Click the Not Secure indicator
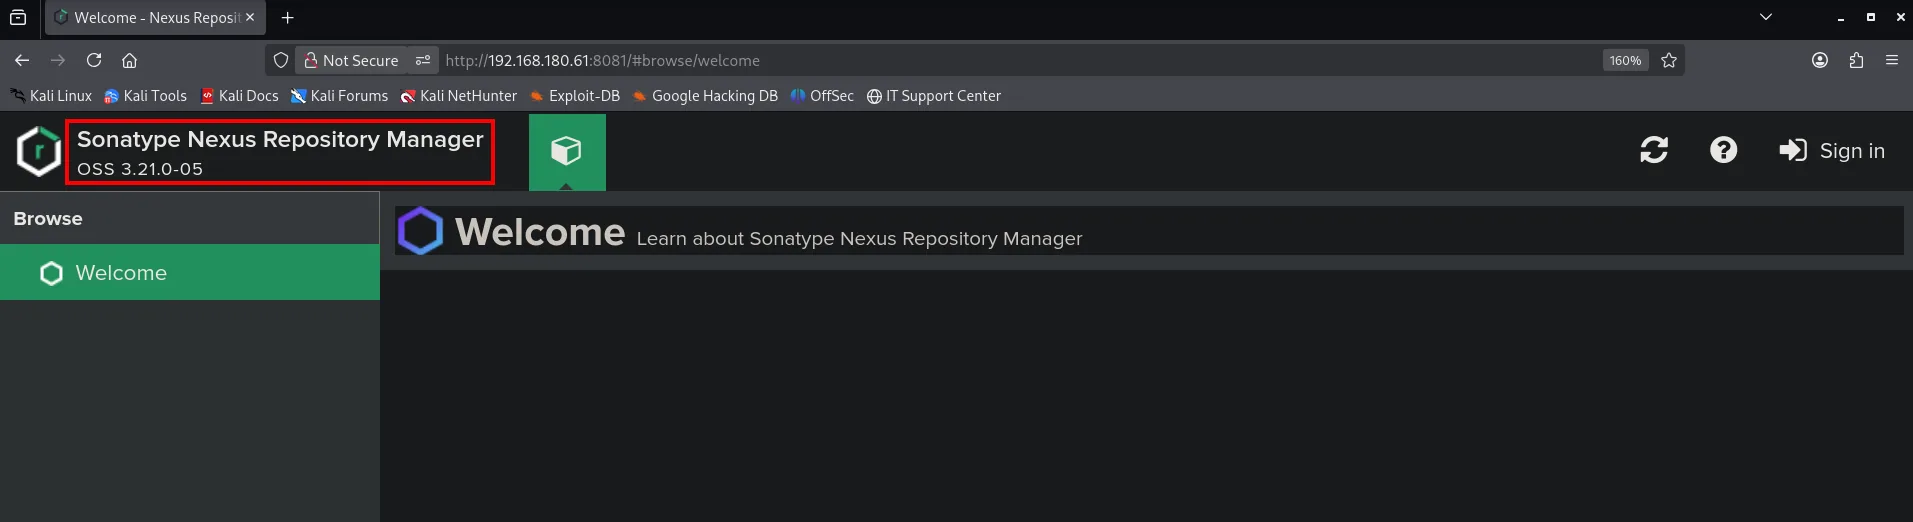1913x522 pixels. pyautogui.click(x=351, y=60)
